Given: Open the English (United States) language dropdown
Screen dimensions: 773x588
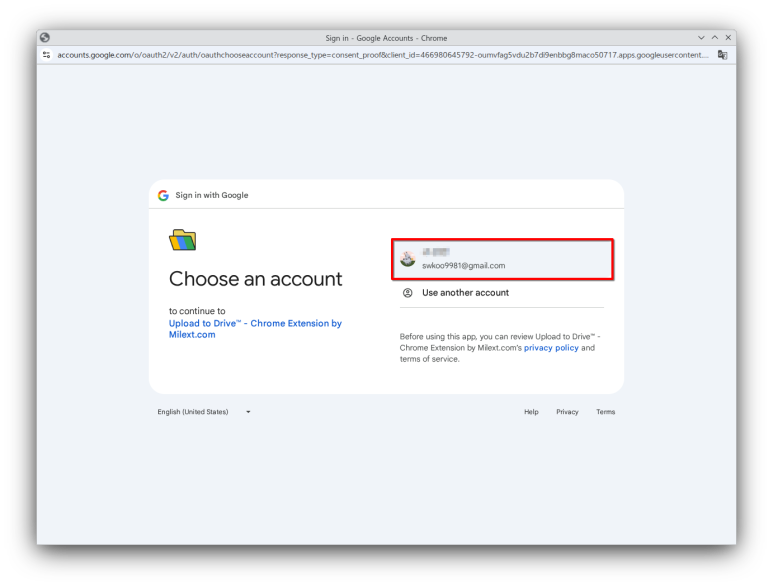Looking at the screenshot, I should (x=204, y=412).
